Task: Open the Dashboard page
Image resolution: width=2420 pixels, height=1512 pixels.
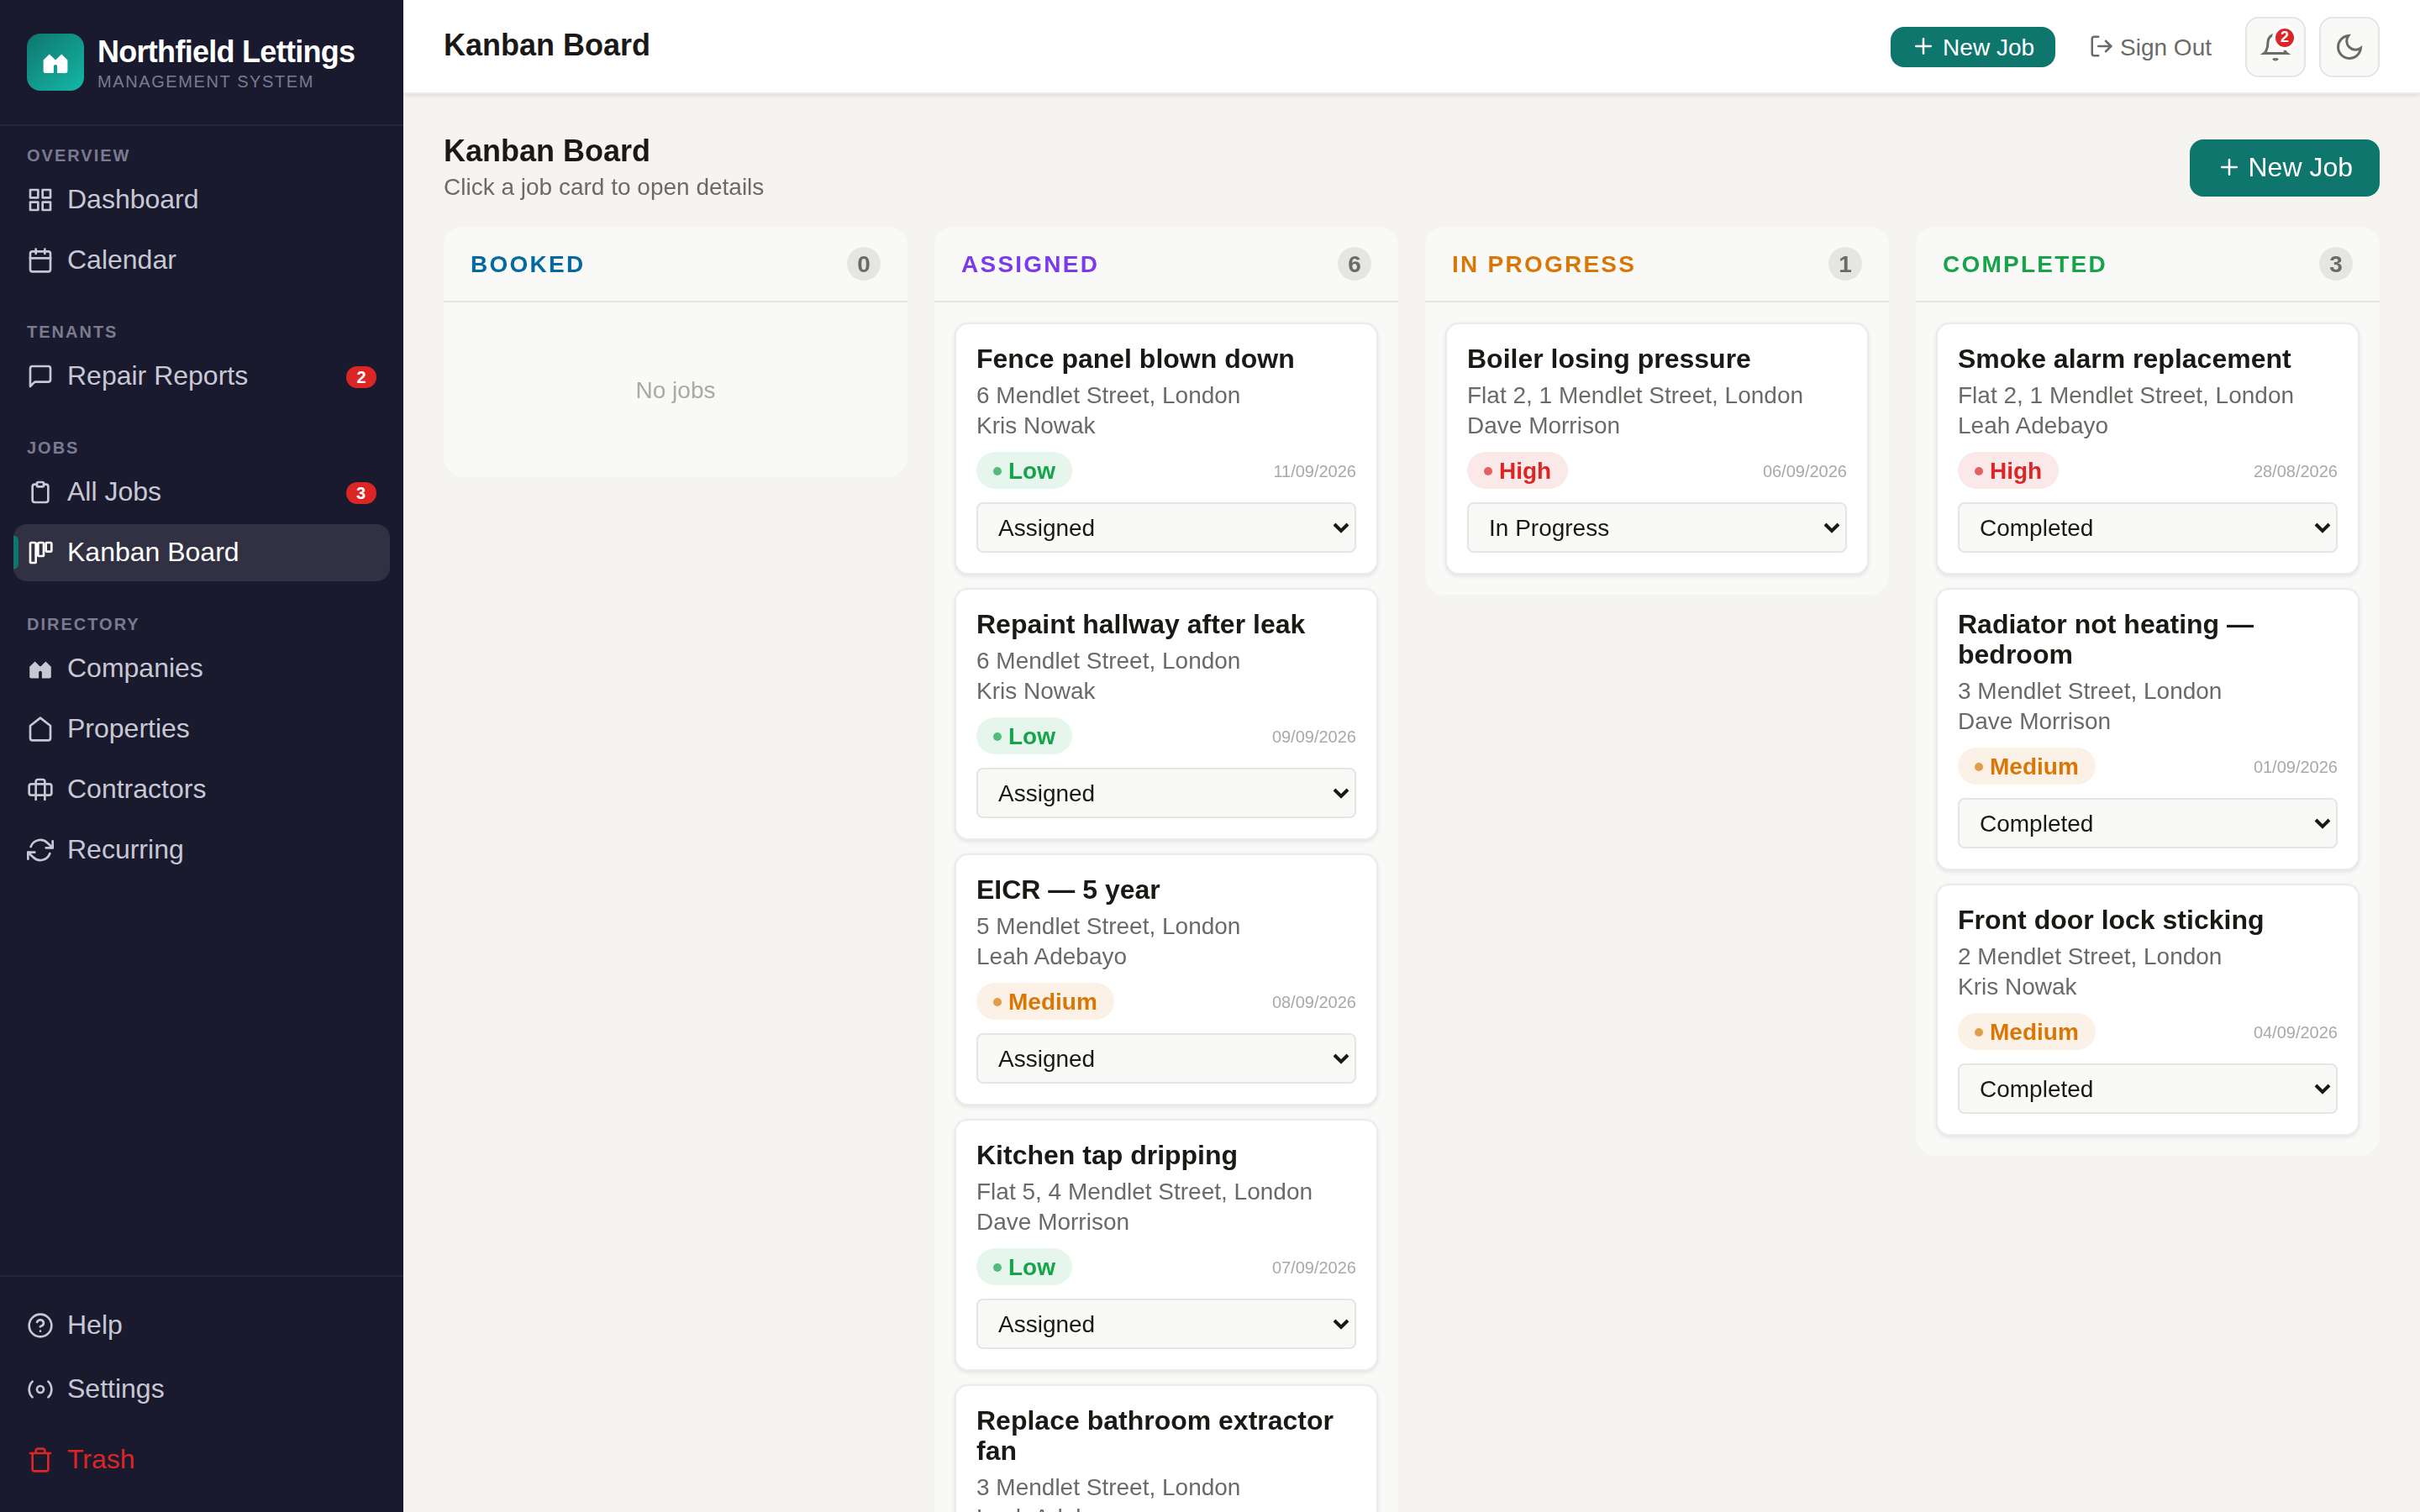Action: coord(202,200)
